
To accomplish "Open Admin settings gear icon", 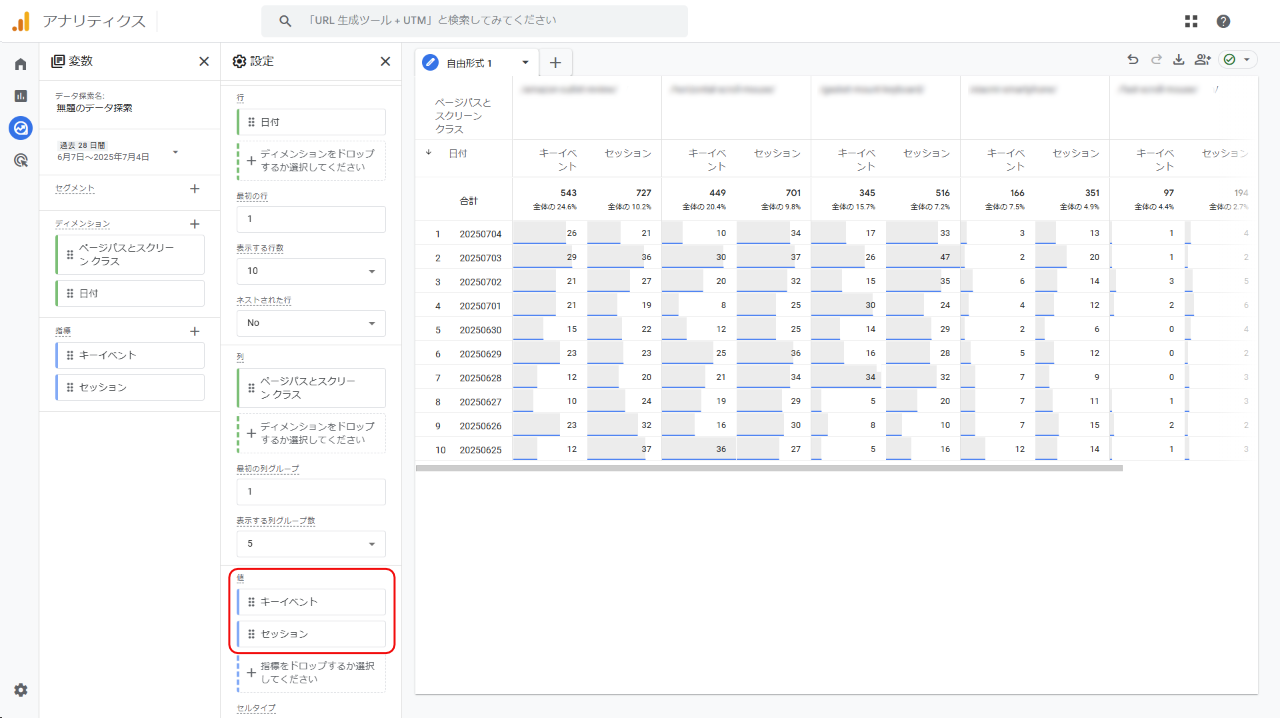I will 20,690.
